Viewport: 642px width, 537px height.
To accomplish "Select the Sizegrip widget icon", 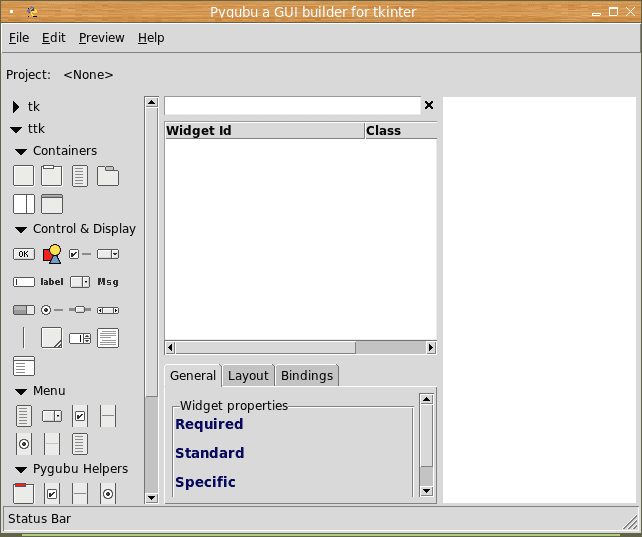I will tap(52, 338).
